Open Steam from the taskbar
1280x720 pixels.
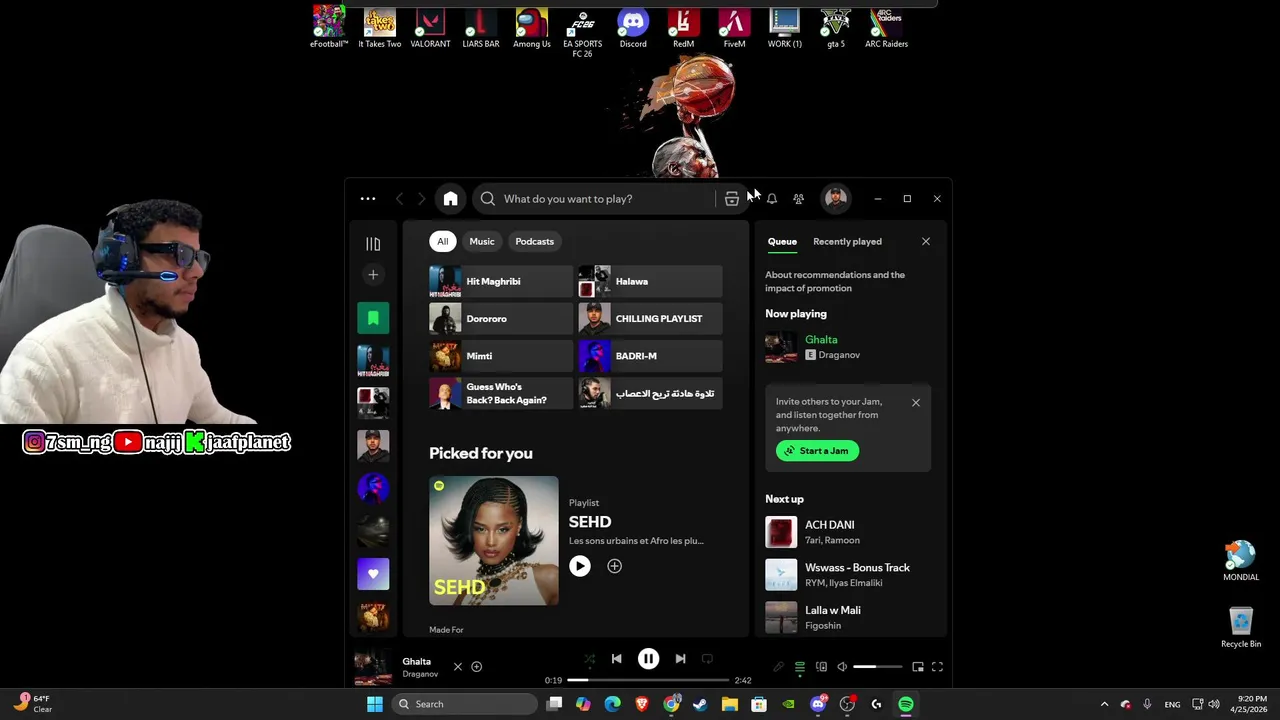700,704
